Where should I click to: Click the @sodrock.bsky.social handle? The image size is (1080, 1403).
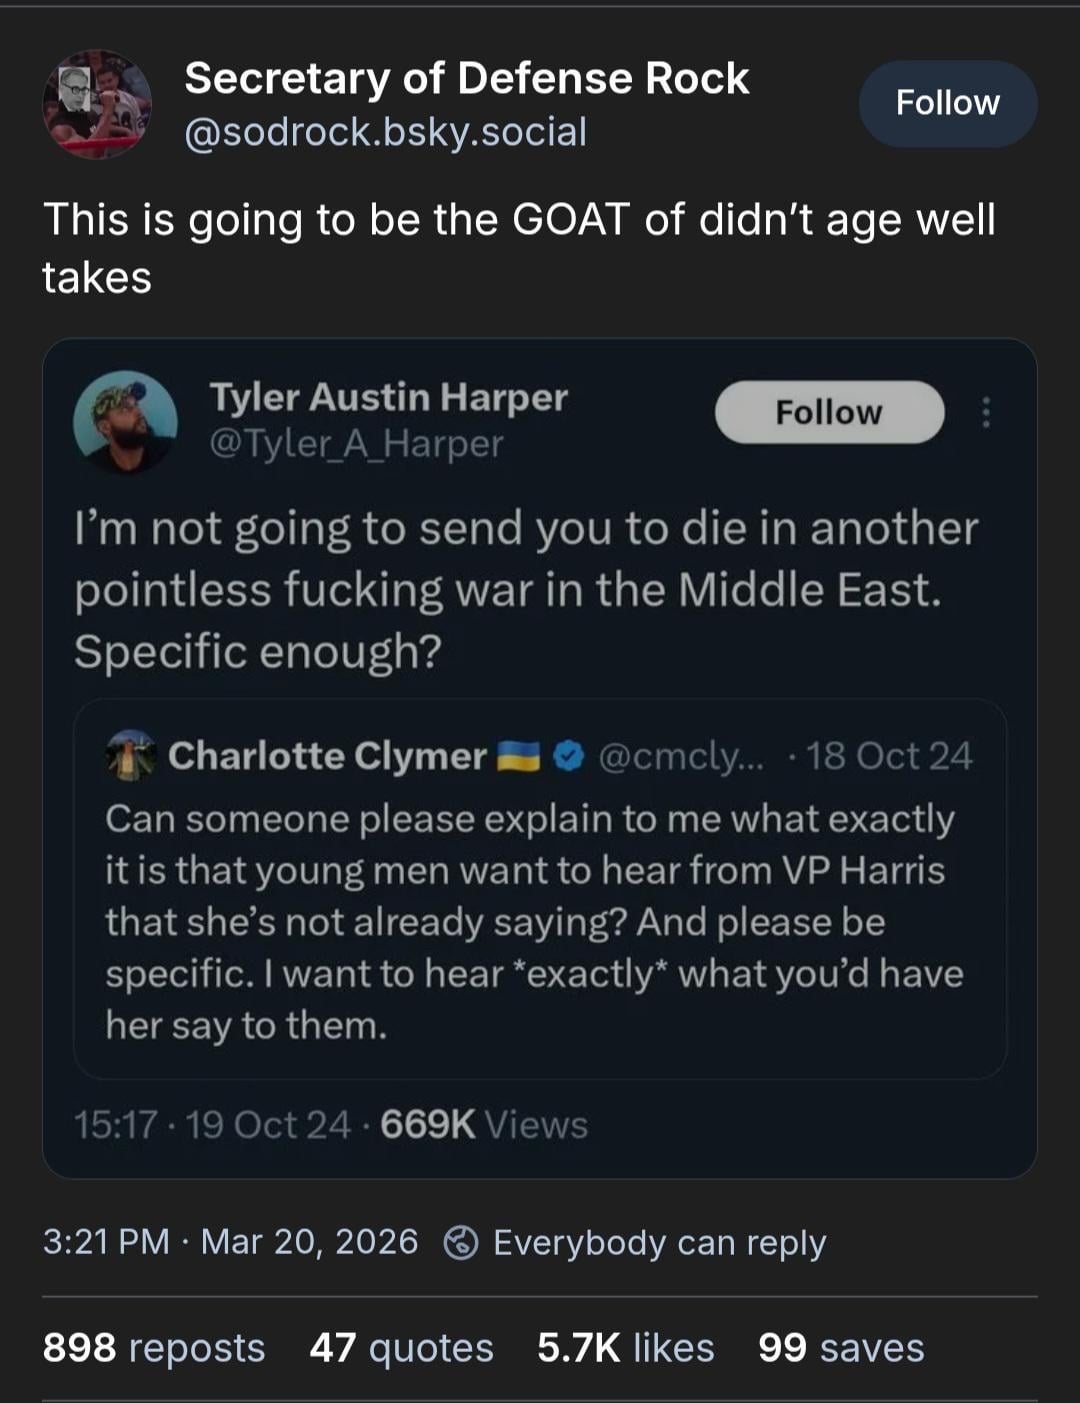pos(385,132)
